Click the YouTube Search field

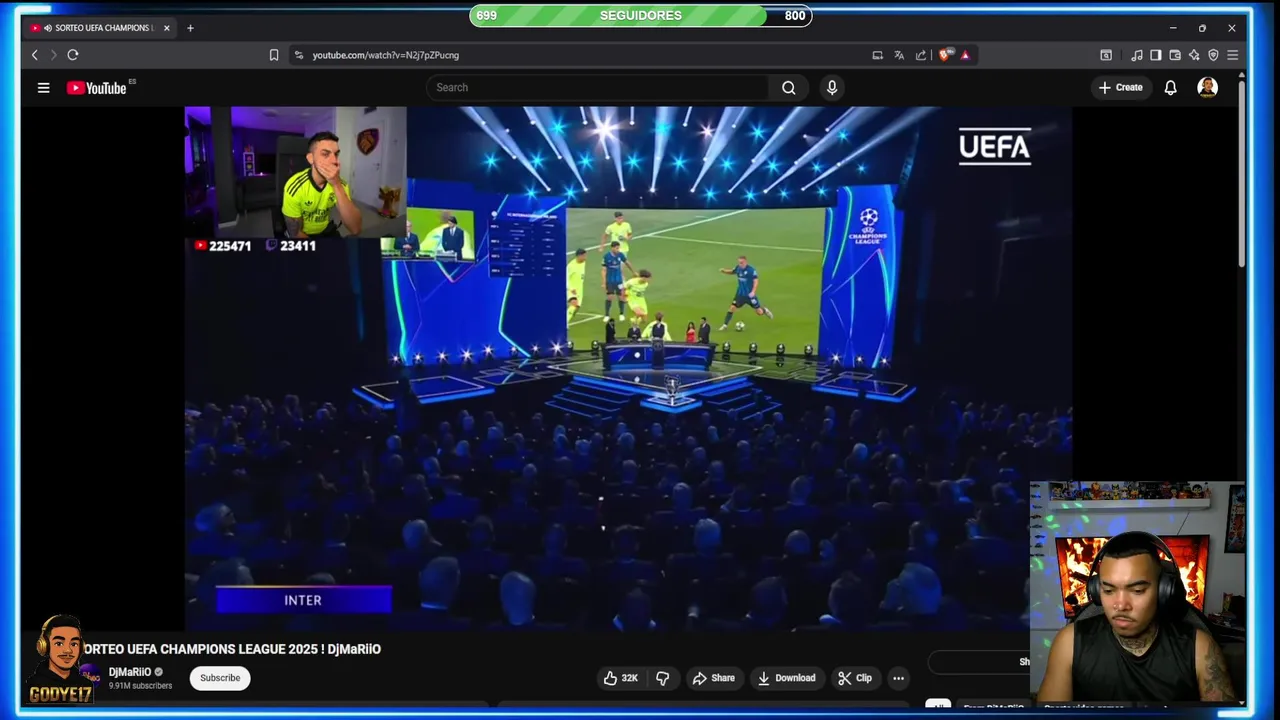(598, 88)
